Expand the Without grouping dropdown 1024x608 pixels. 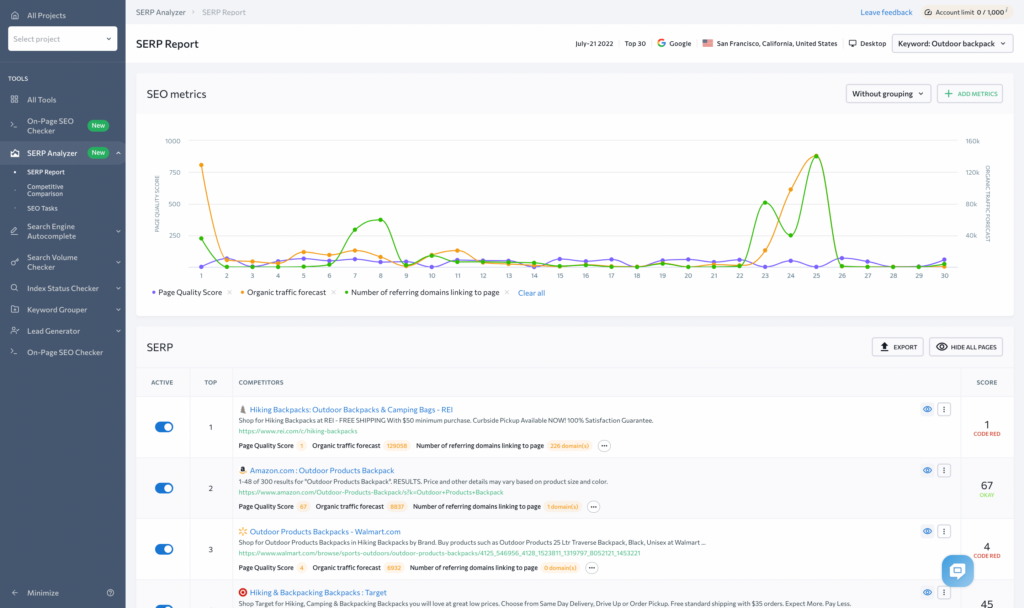[888, 93]
